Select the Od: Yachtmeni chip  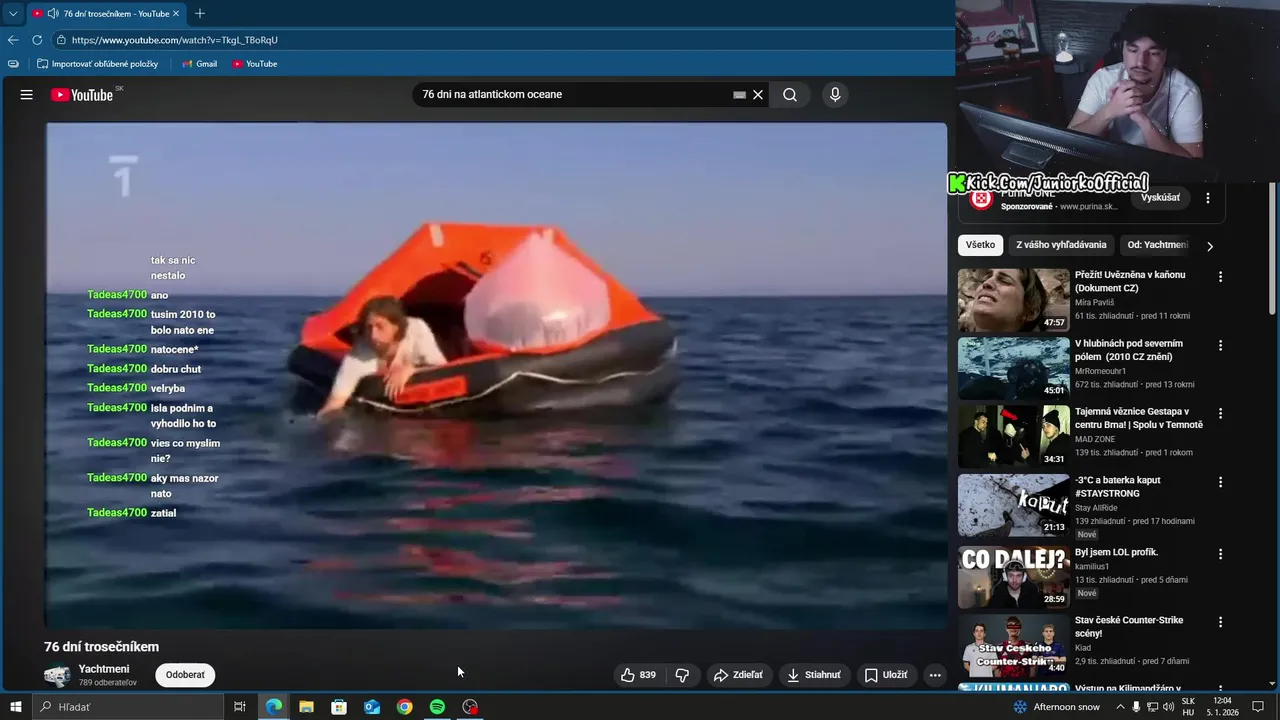point(1157,245)
